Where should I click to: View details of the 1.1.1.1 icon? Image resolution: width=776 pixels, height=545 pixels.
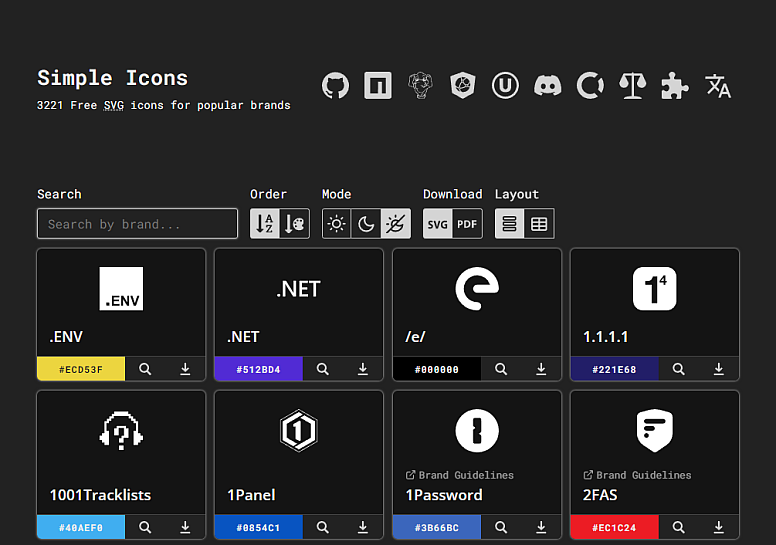point(679,369)
